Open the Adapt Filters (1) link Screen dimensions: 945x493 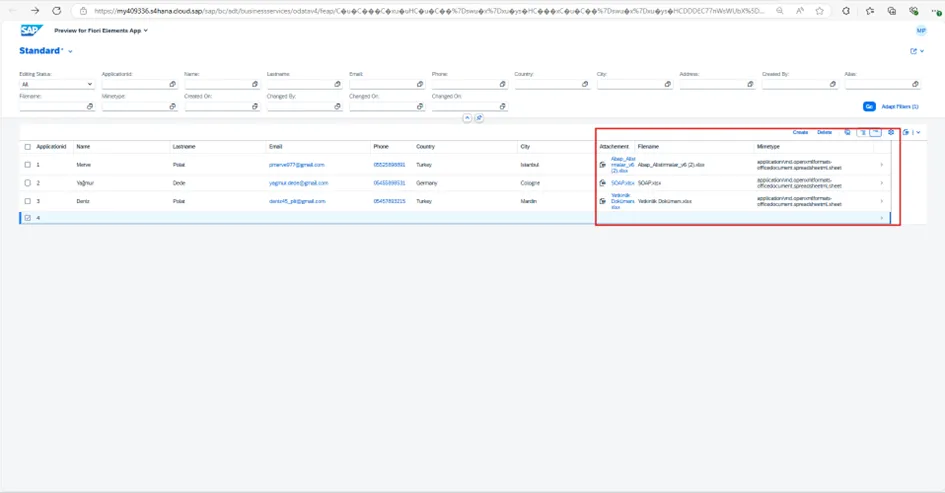[x=899, y=106]
